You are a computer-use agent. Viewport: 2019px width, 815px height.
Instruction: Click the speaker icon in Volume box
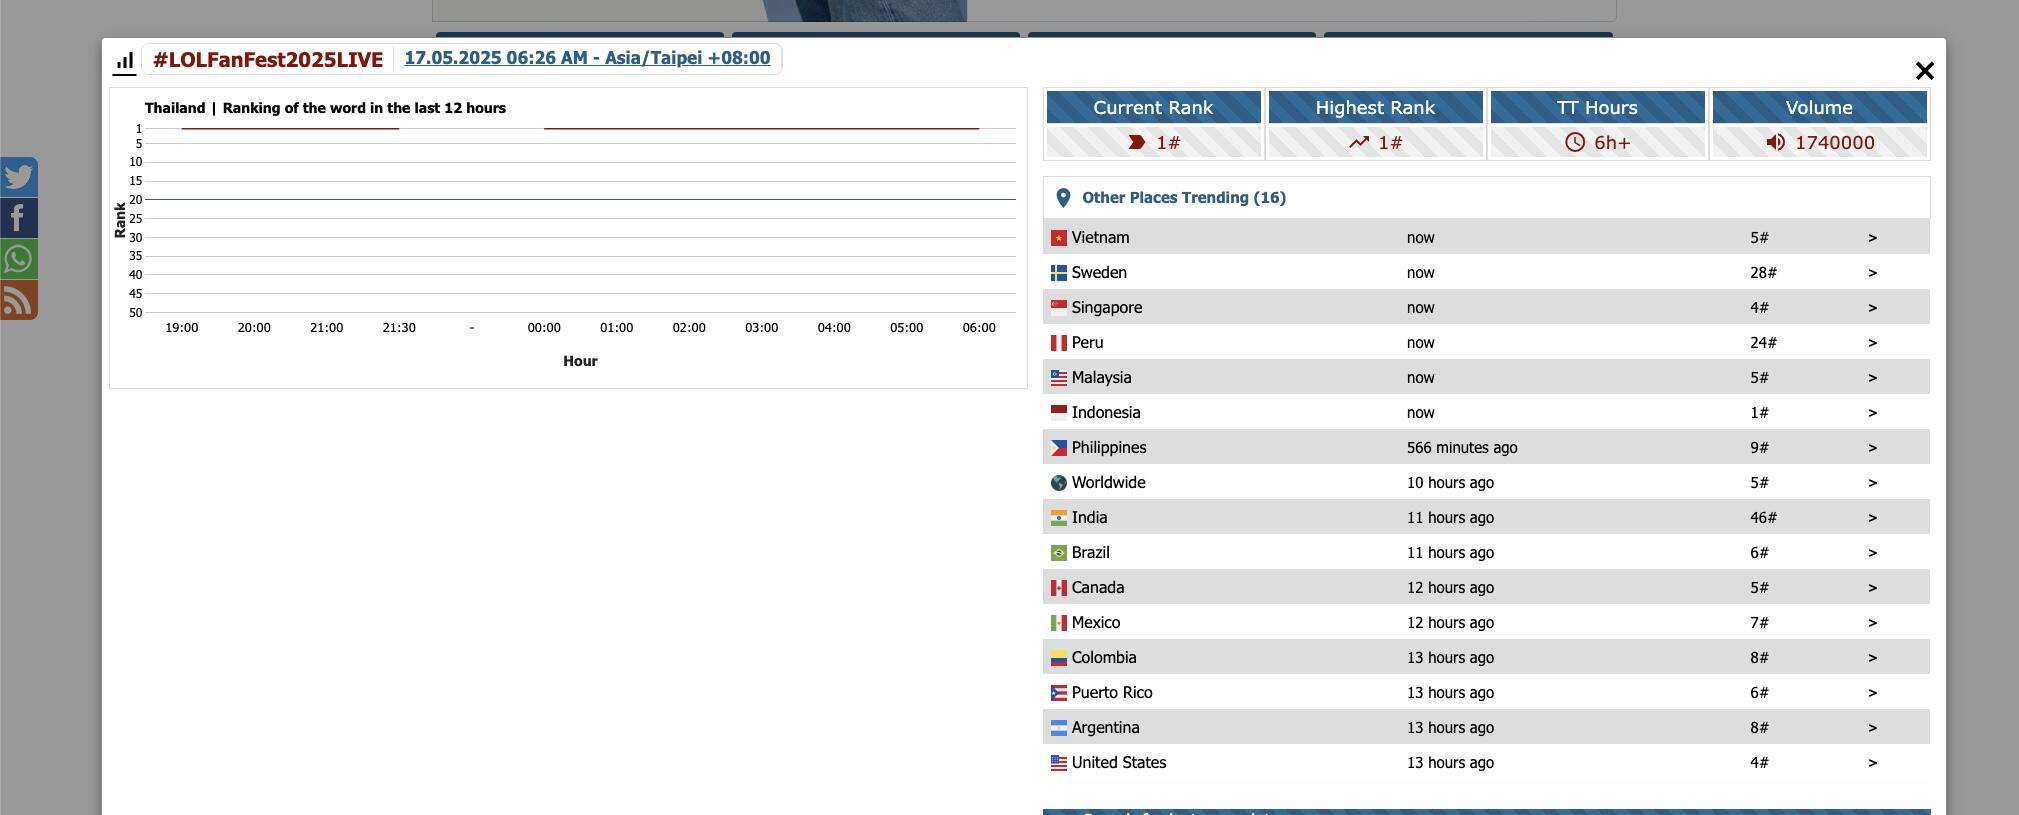pos(1775,142)
